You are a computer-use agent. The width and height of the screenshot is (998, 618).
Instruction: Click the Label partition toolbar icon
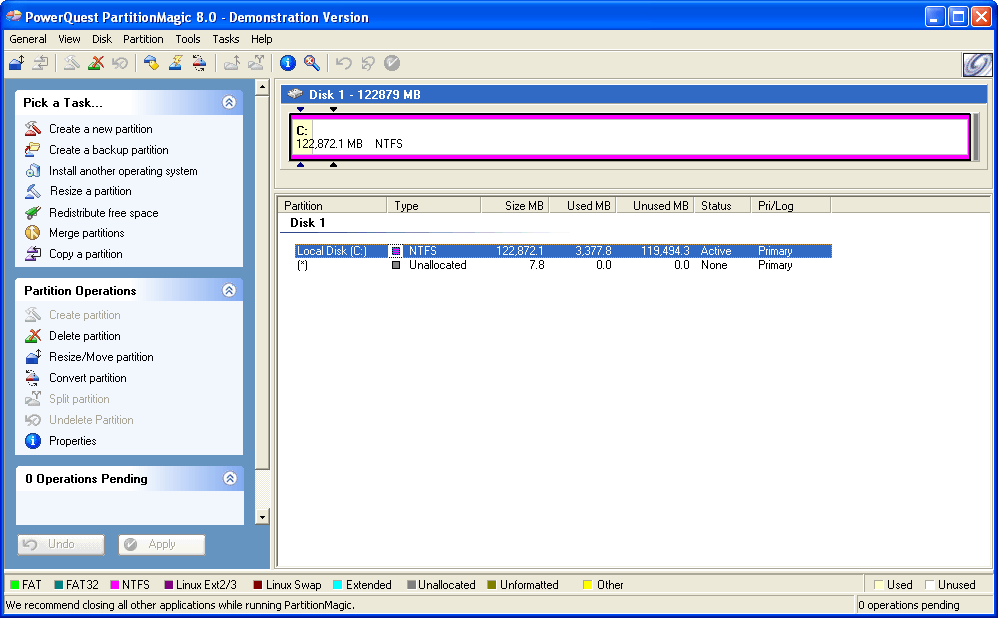tap(151, 63)
